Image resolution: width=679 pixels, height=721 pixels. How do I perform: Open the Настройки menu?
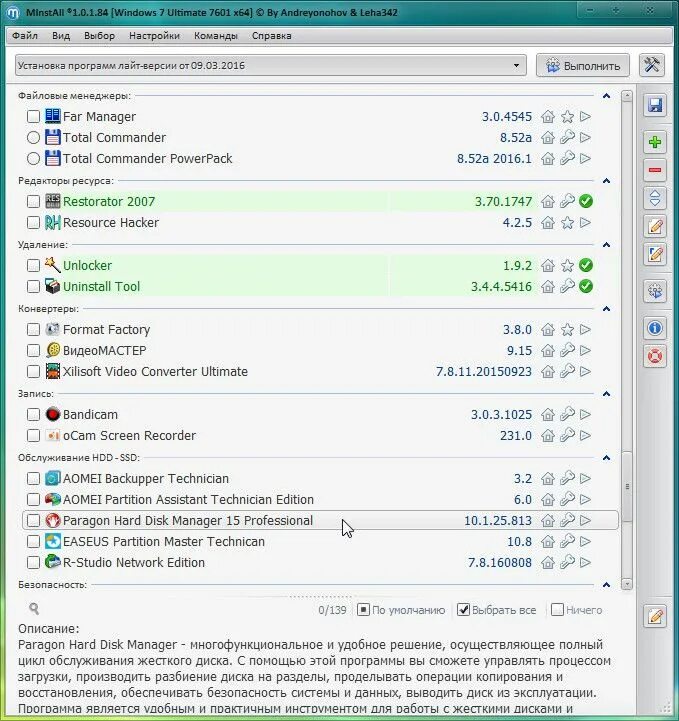[154, 35]
